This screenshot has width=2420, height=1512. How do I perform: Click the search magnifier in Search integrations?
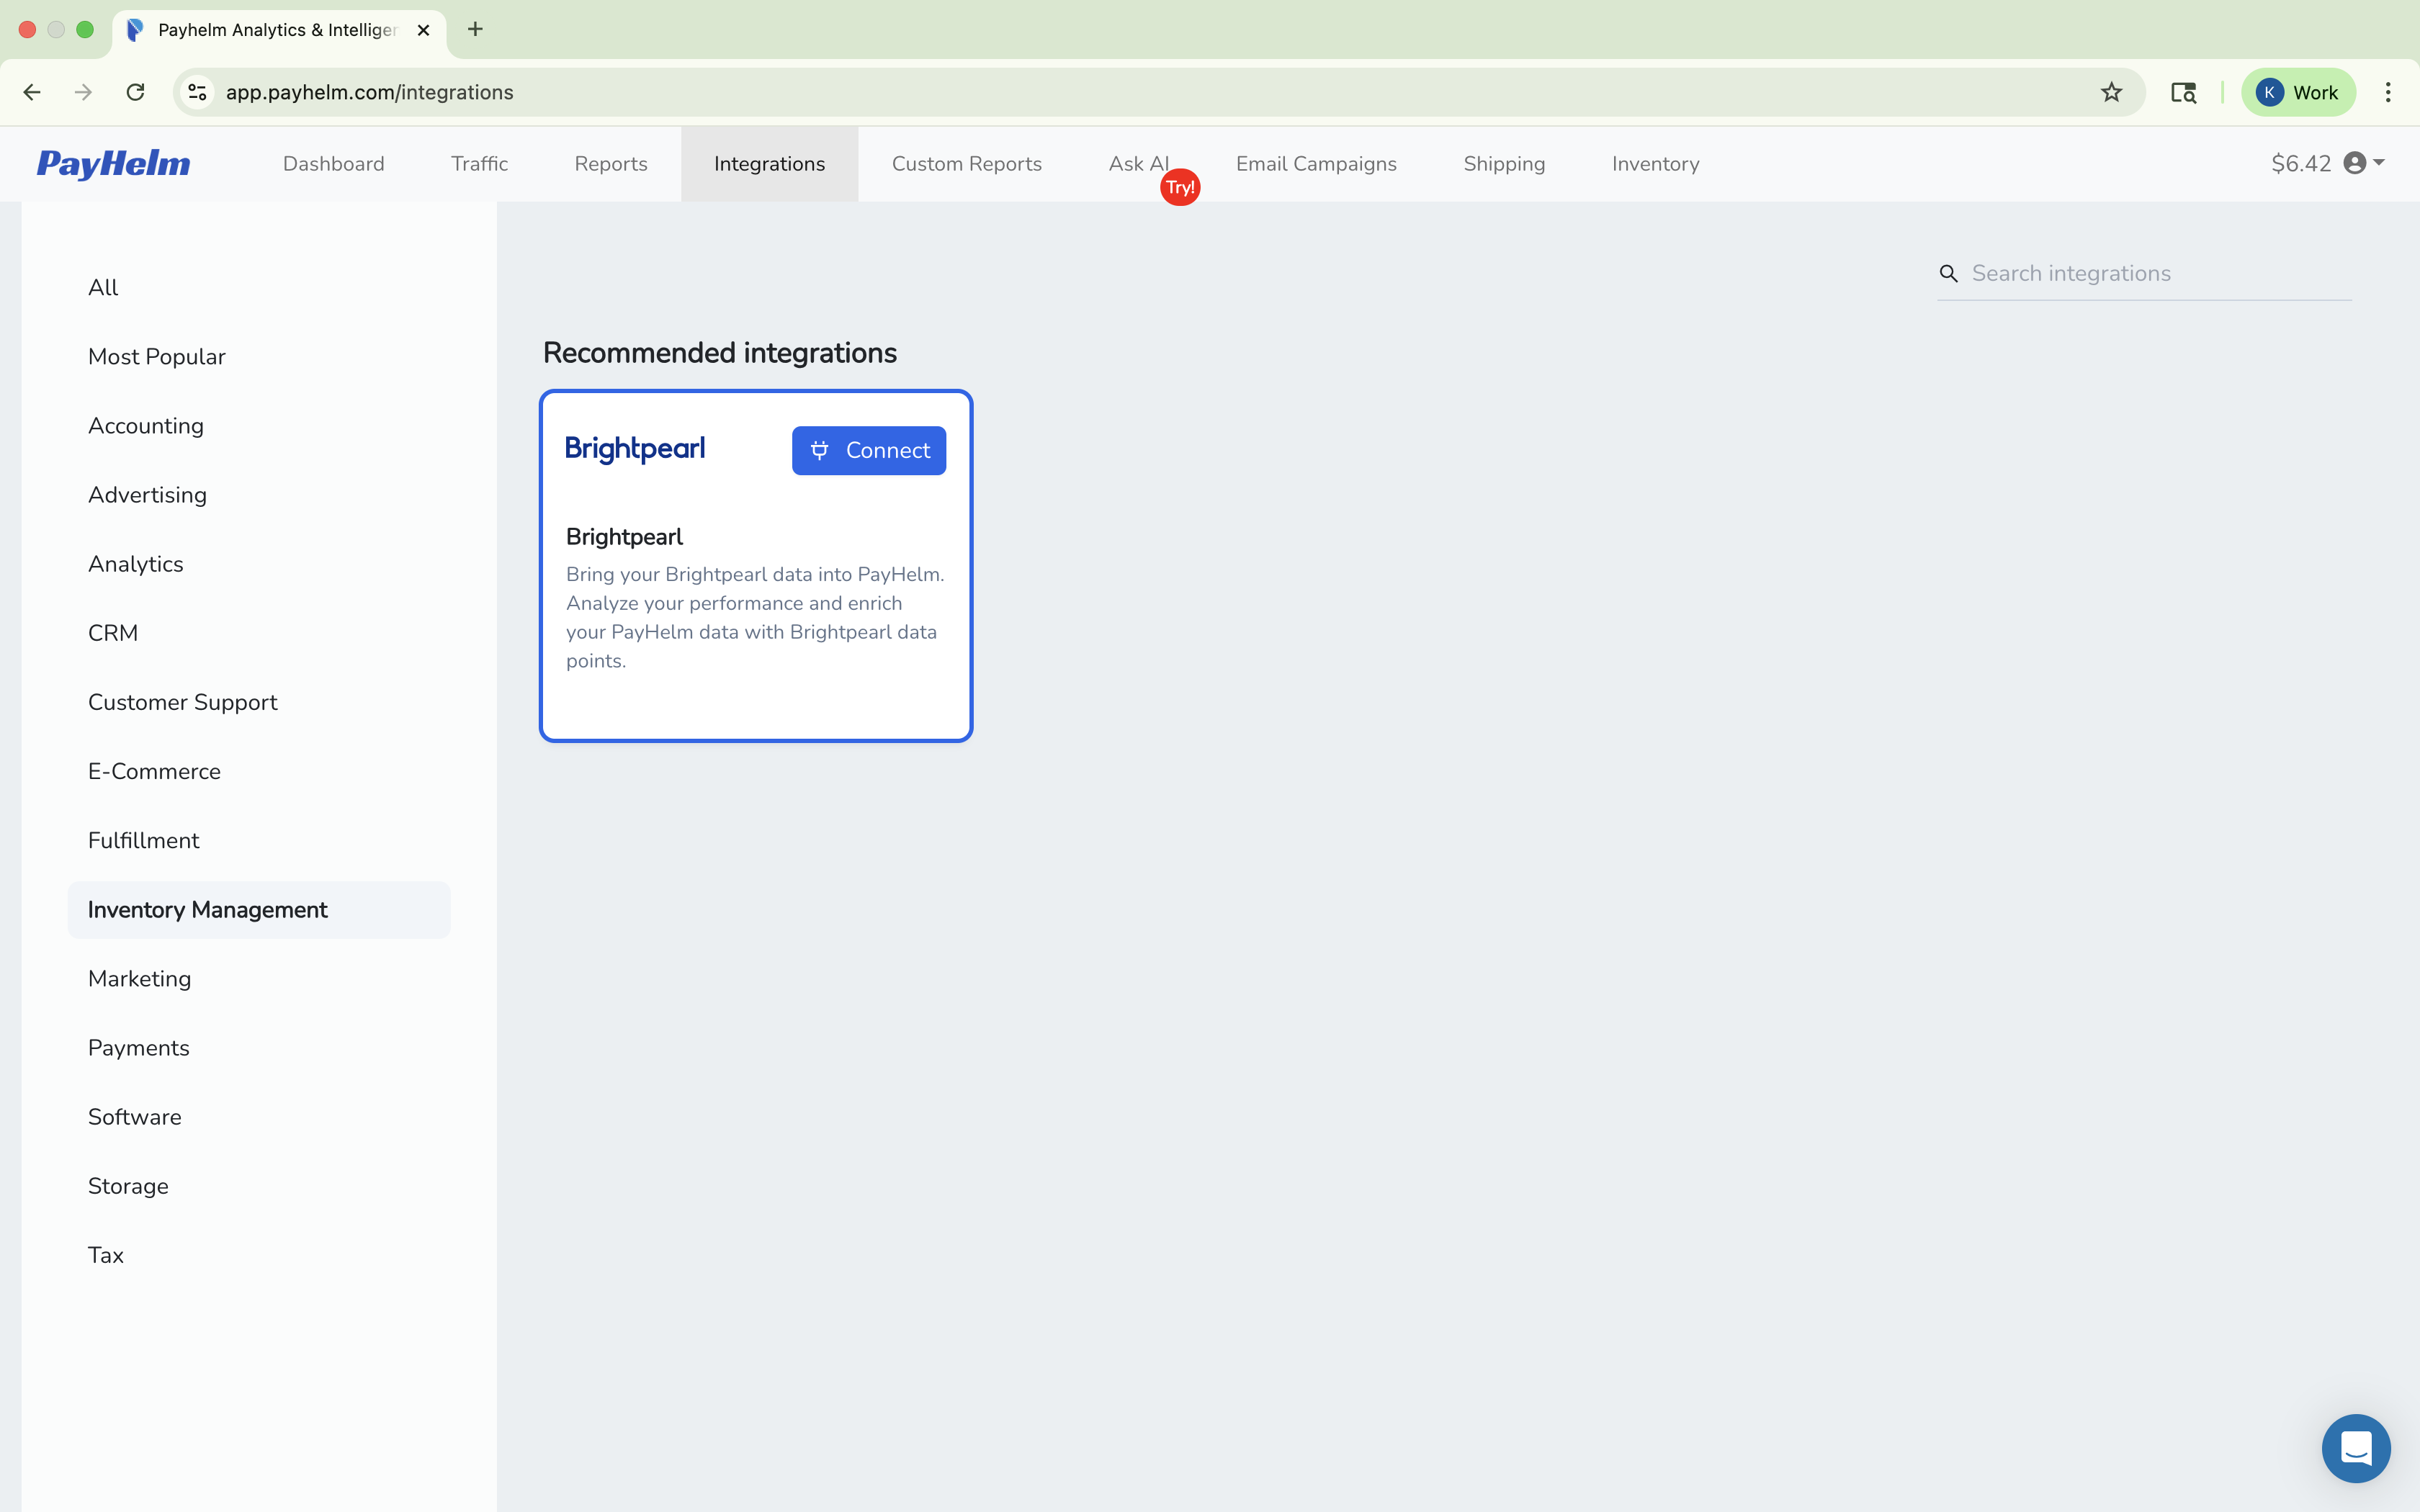click(x=1948, y=273)
